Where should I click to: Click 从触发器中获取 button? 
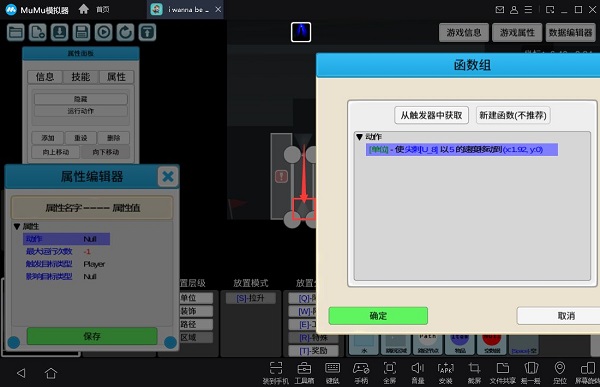point(431,115)
